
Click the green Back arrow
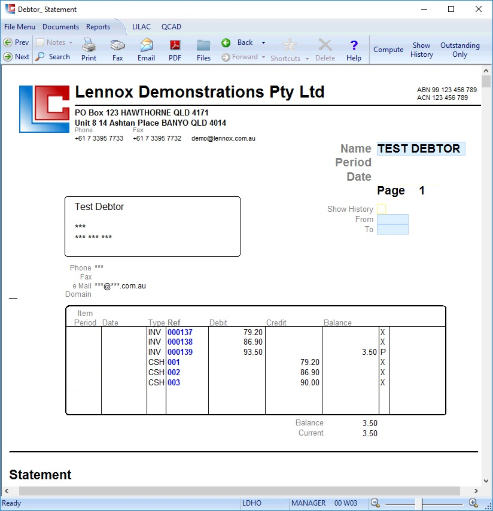click(x=226, y=42)
